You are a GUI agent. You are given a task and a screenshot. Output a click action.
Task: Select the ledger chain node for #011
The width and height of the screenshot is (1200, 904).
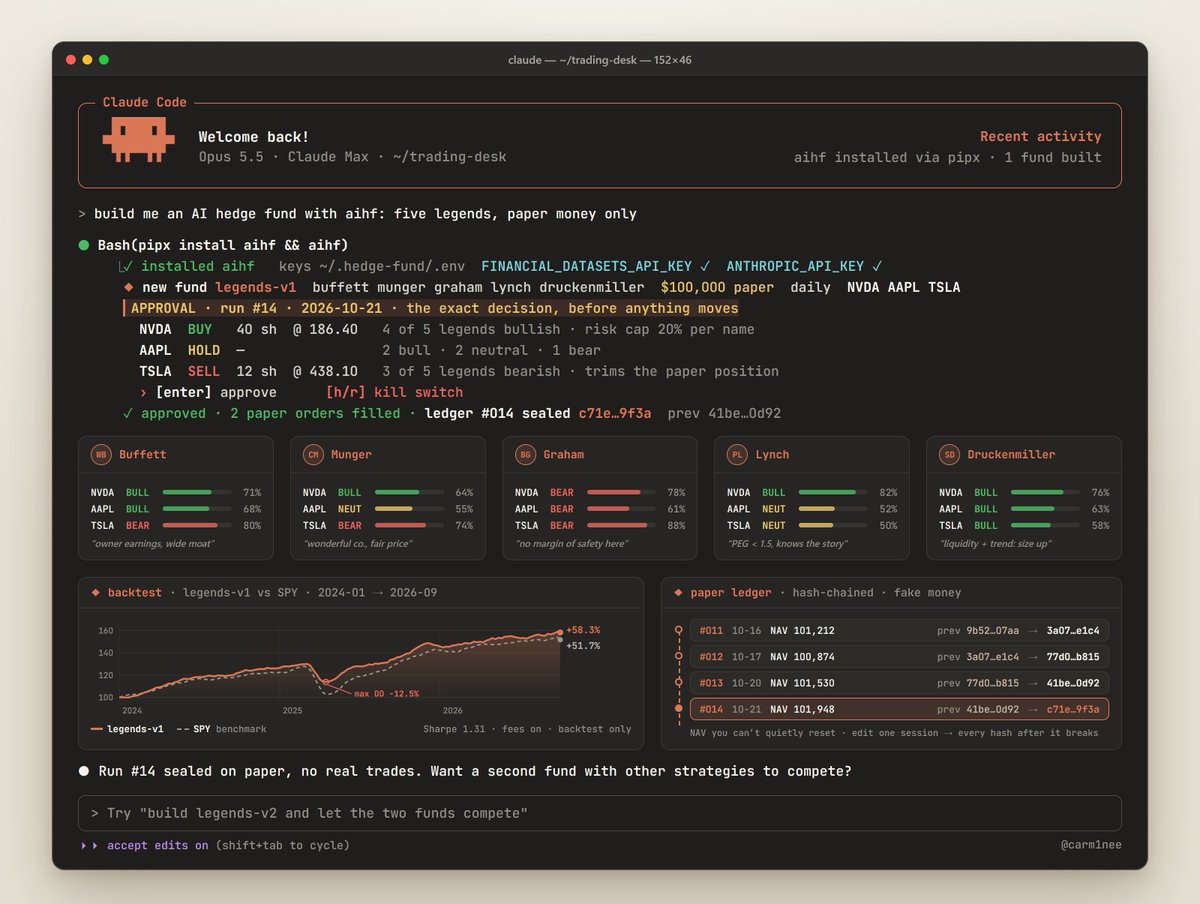pyautogui.click(x=679, y=630)
